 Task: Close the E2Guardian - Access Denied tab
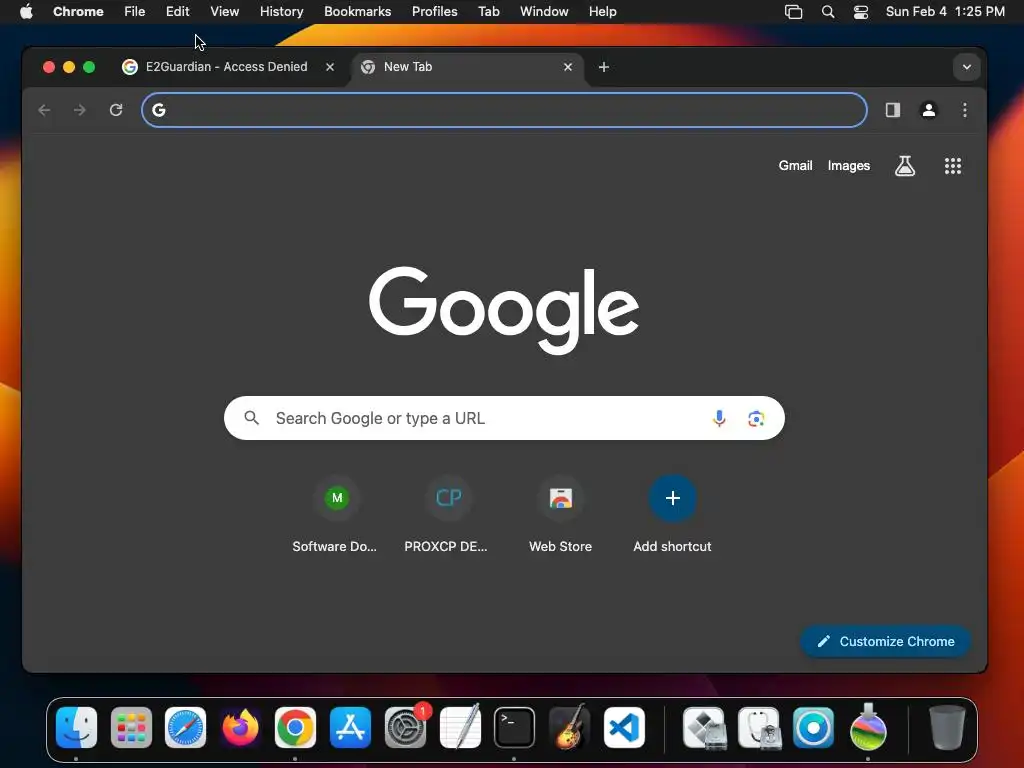tap(330, 67)
